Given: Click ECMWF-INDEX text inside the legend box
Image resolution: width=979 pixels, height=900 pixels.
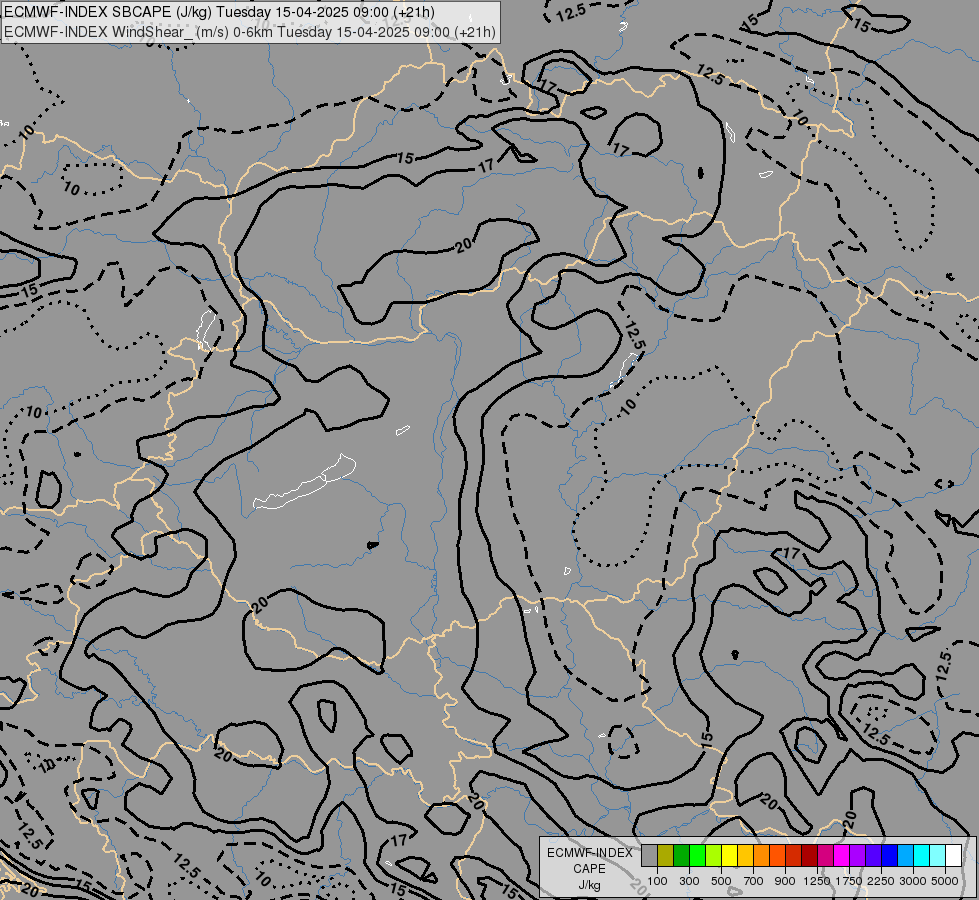Looking at the screenshot, I should [x=590, y=853].
